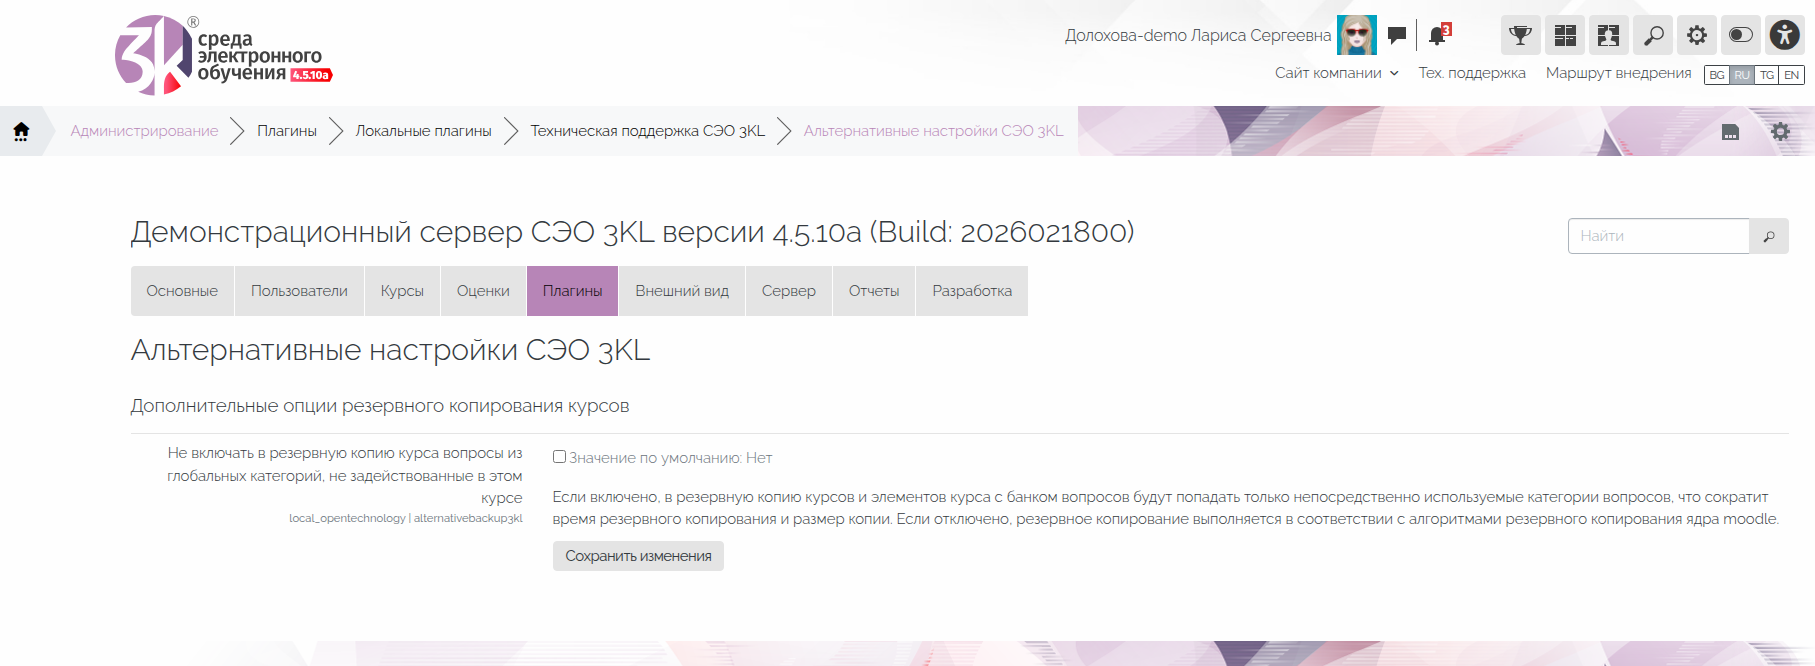Open the 'Оценки' settings tab
The image size is (1815, 666).
pos(483,291)
